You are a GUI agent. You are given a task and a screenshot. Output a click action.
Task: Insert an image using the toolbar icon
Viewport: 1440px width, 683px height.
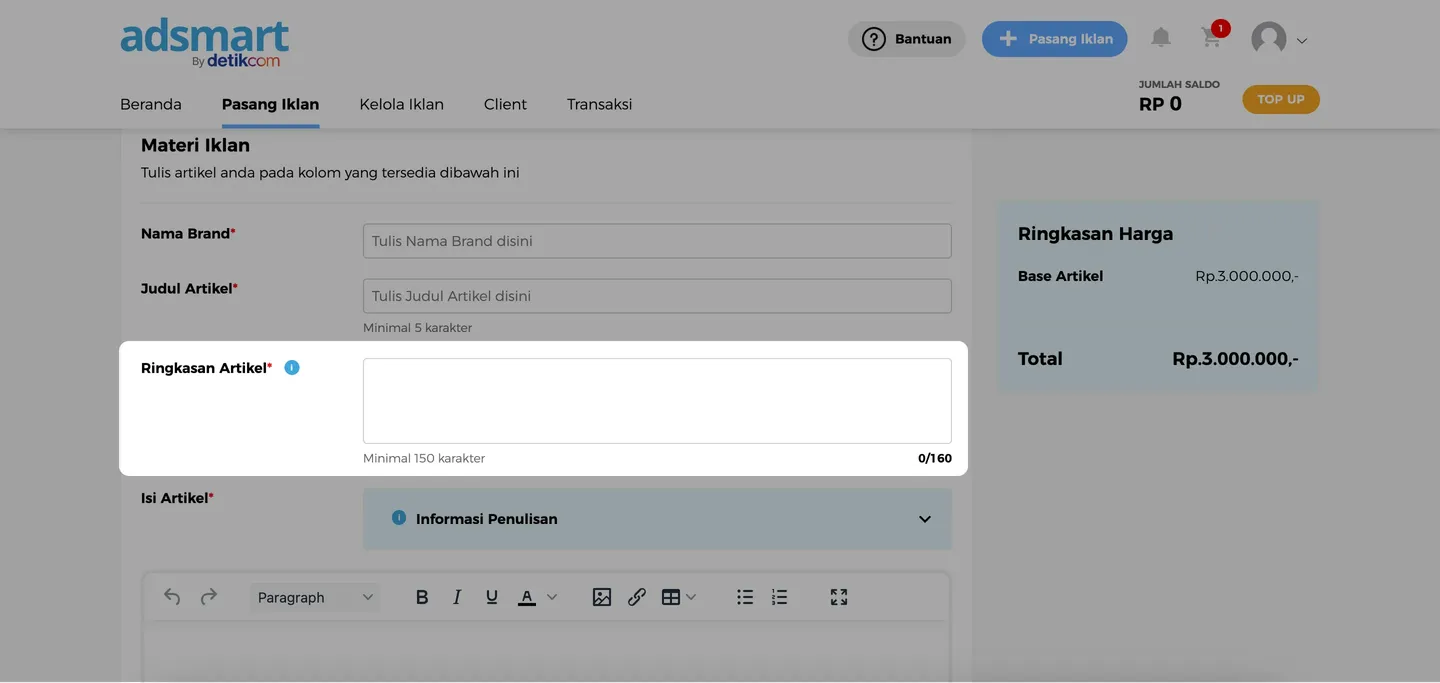[601, 597]
